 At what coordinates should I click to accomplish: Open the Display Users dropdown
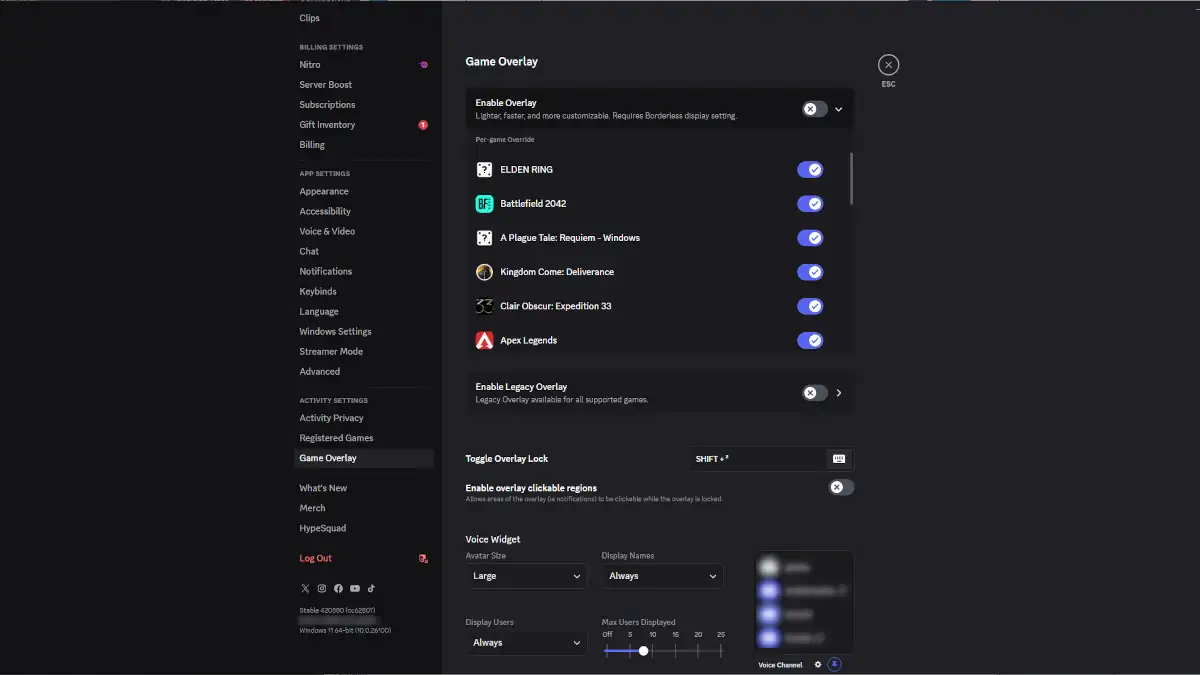527,643
